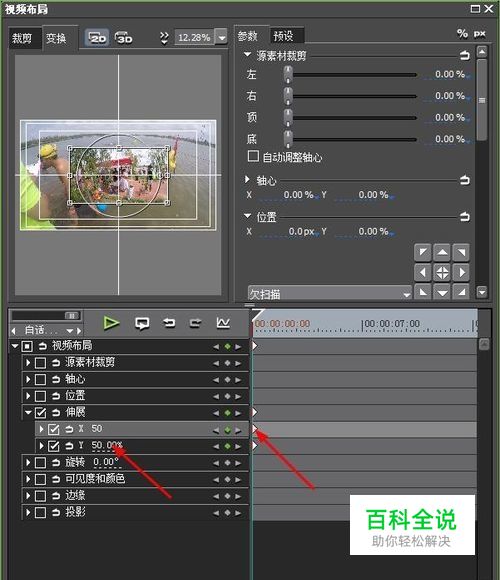Reset 源素材裁剪 parameters in right panel header

pos(464,55)
